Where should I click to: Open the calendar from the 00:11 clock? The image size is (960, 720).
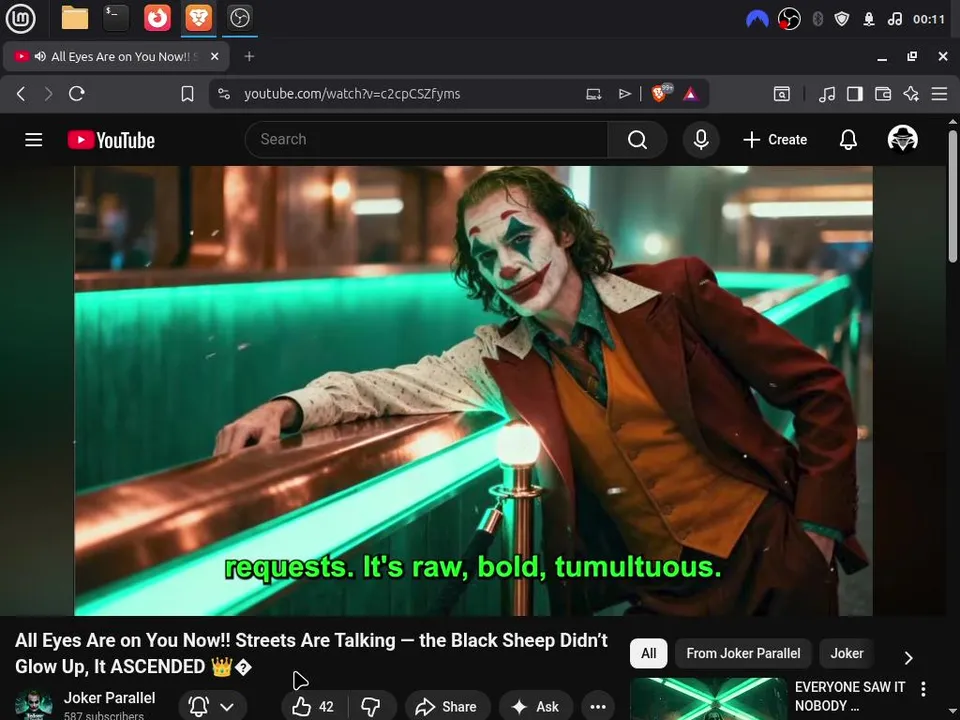[929, 20]
